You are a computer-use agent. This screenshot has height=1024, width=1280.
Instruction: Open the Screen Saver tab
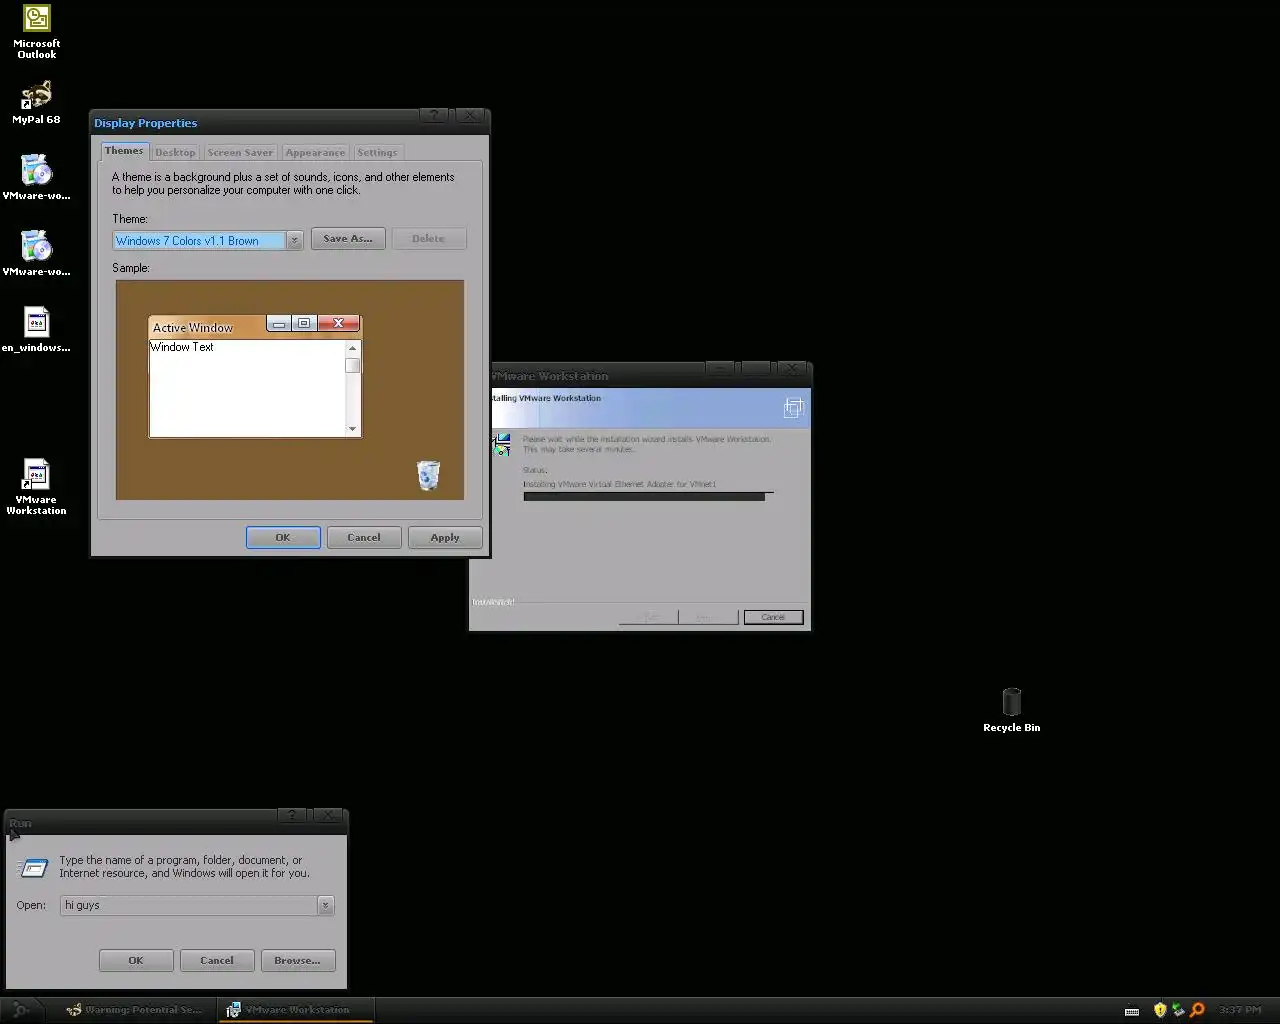(240, 152)
